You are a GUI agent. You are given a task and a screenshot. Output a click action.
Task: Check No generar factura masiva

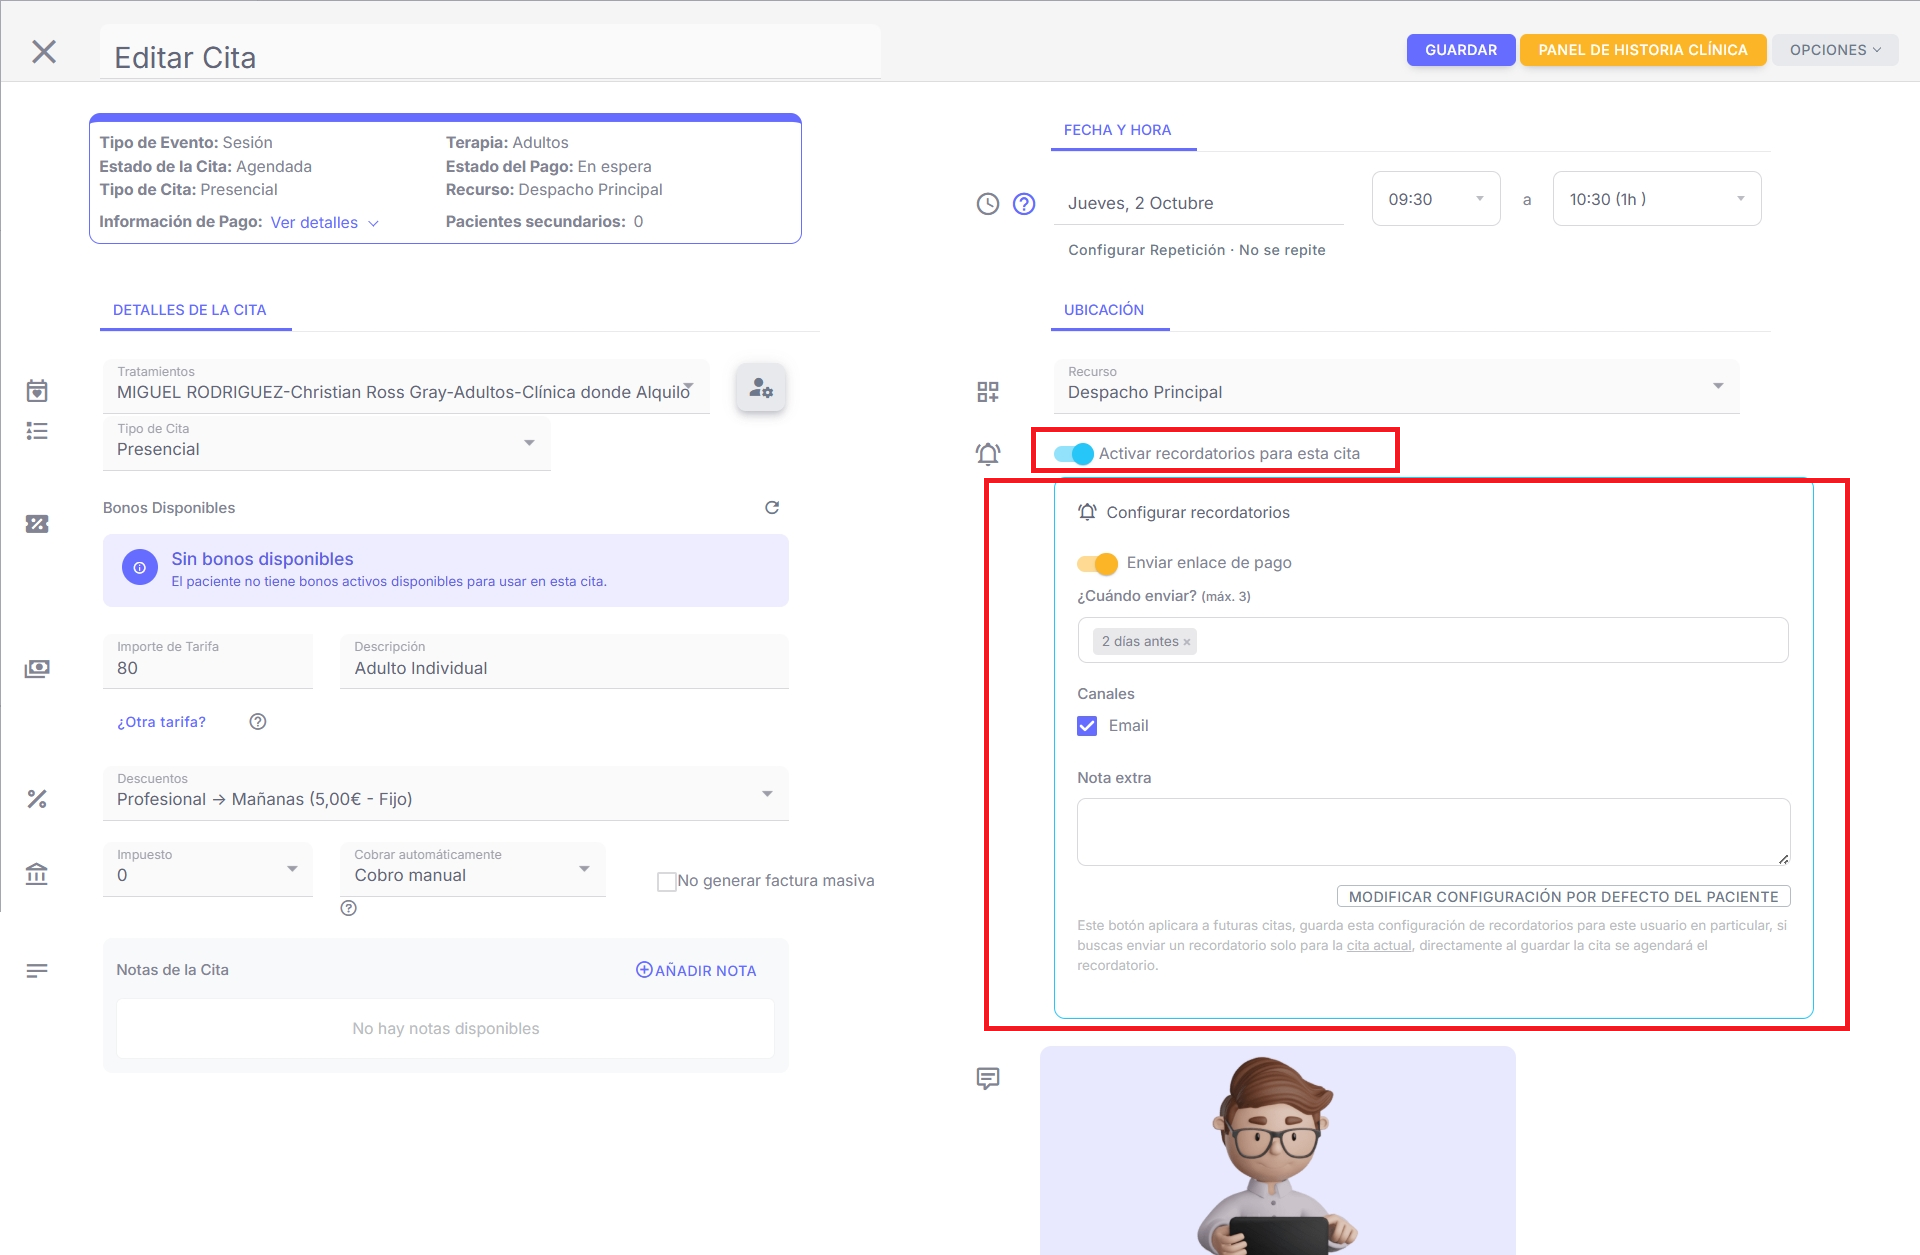pyautogui.click(x=666, y=881)
